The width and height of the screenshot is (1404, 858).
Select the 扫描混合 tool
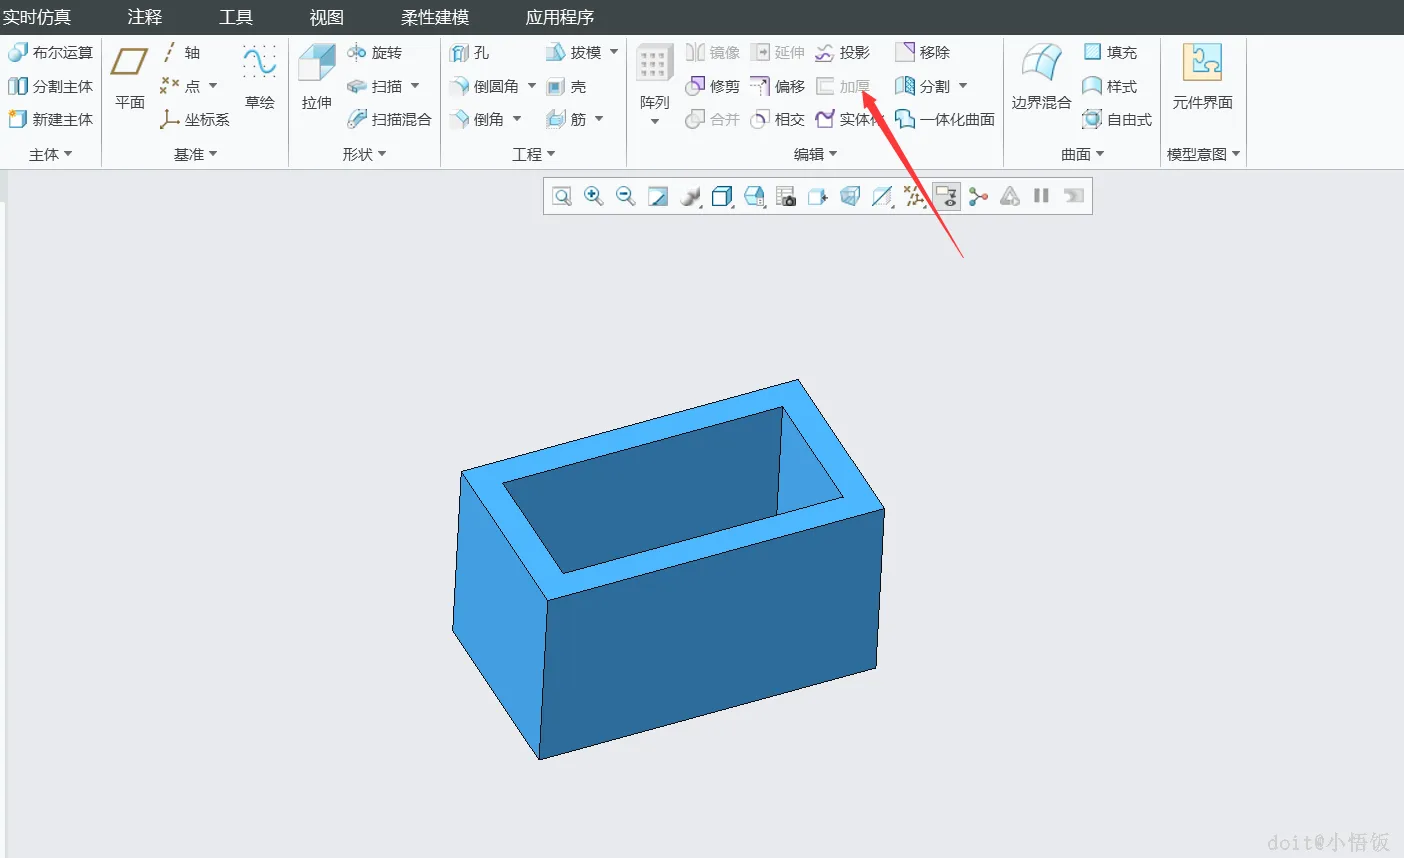point(389,119)
